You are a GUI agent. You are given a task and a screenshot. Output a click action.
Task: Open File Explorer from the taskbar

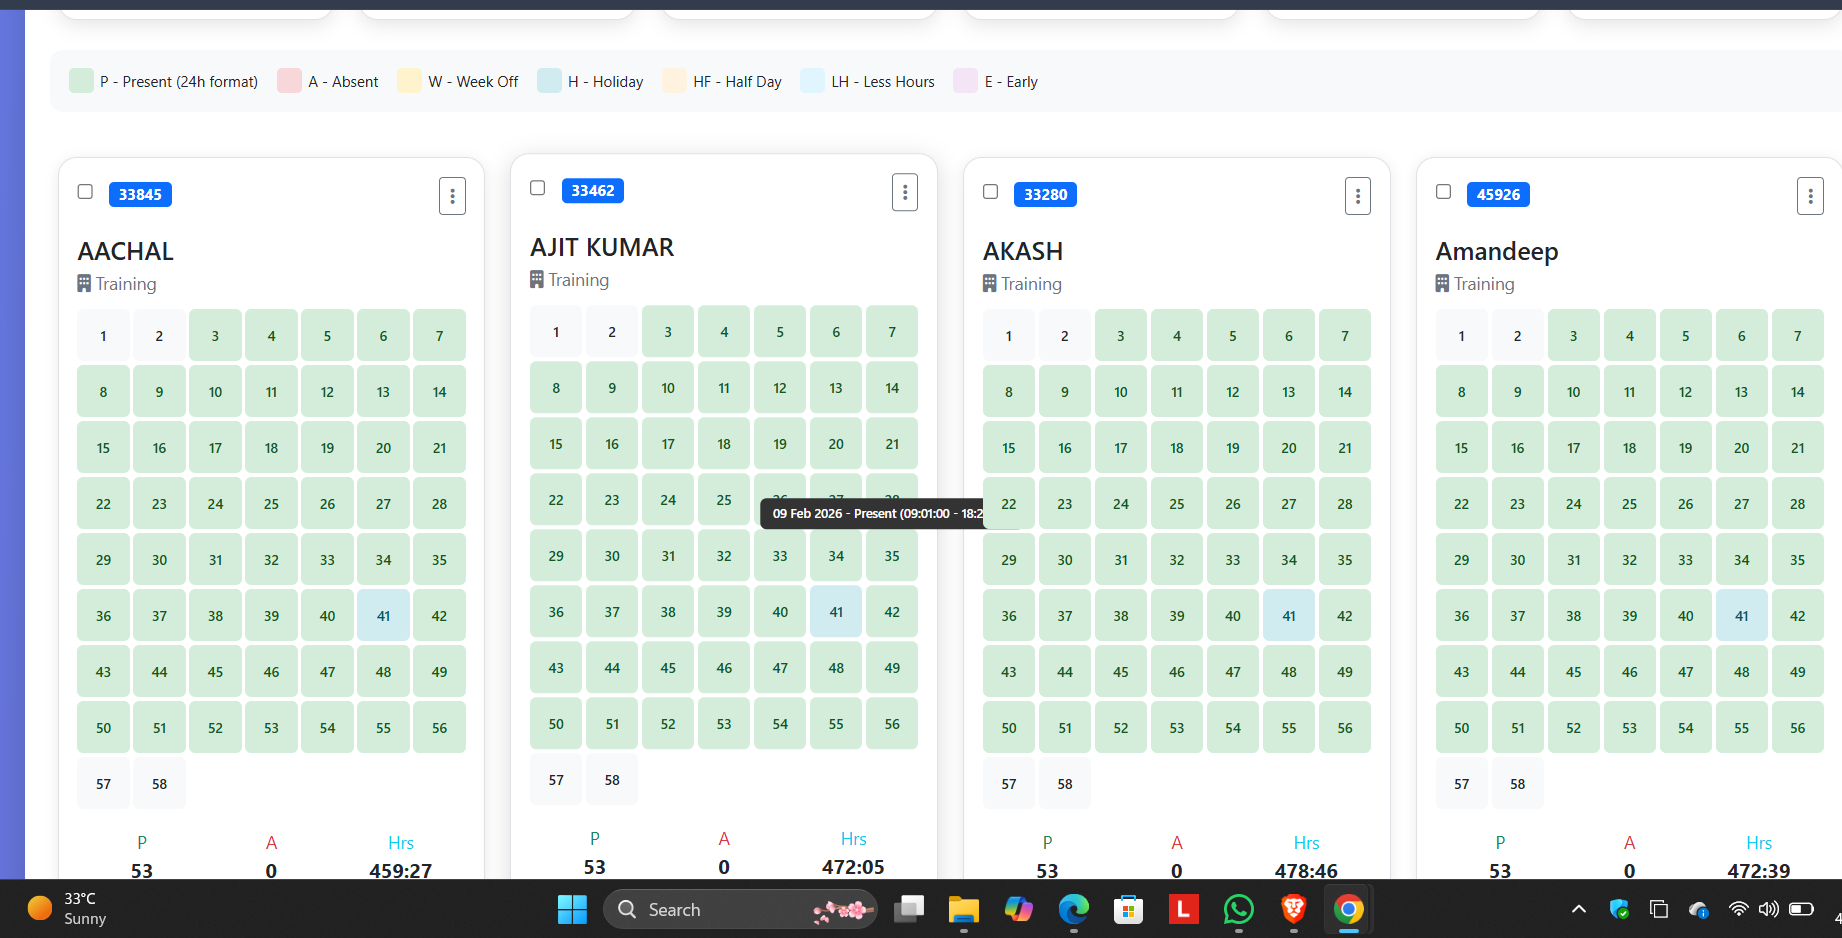click(x=963, y=909)
